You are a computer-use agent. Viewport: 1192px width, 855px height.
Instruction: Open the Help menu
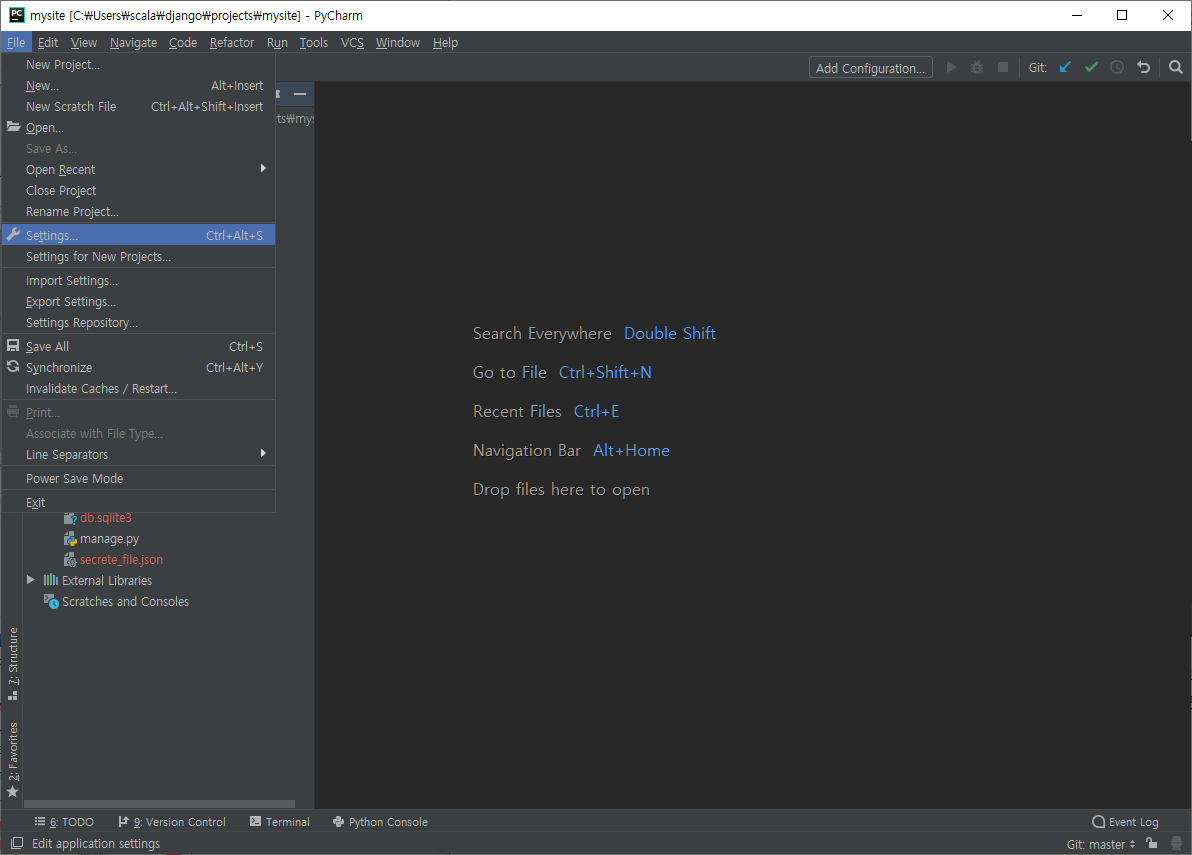pyautogui.click(x=445, y=43)
